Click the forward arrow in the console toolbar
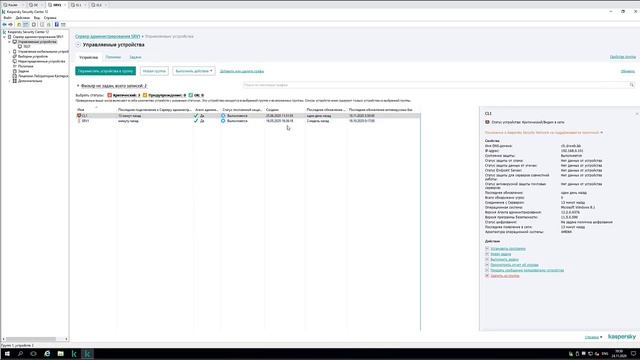Screen dimensions: 640x360 click(x=11, y=24)
